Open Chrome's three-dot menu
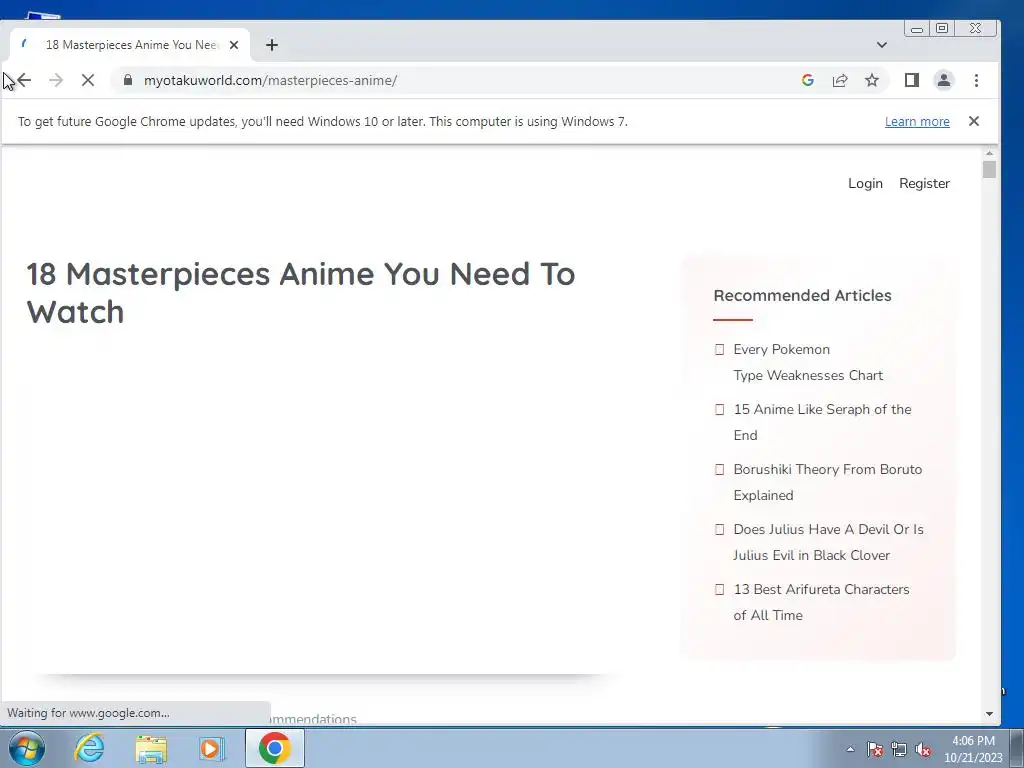The image size is (1024, 768). (x=976, y=80)
